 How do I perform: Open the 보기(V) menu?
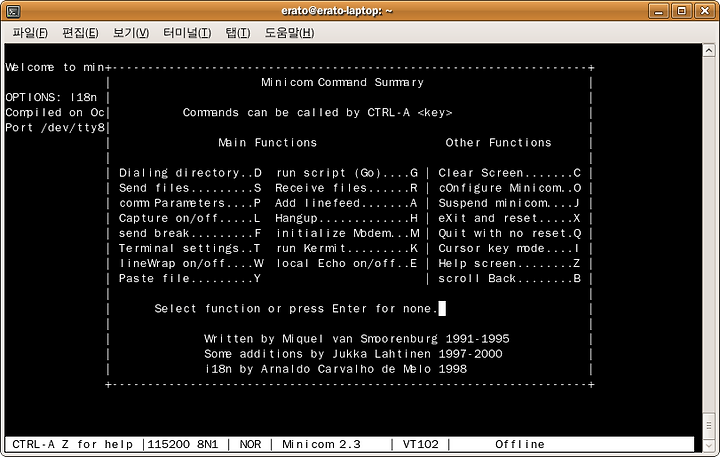131,33
